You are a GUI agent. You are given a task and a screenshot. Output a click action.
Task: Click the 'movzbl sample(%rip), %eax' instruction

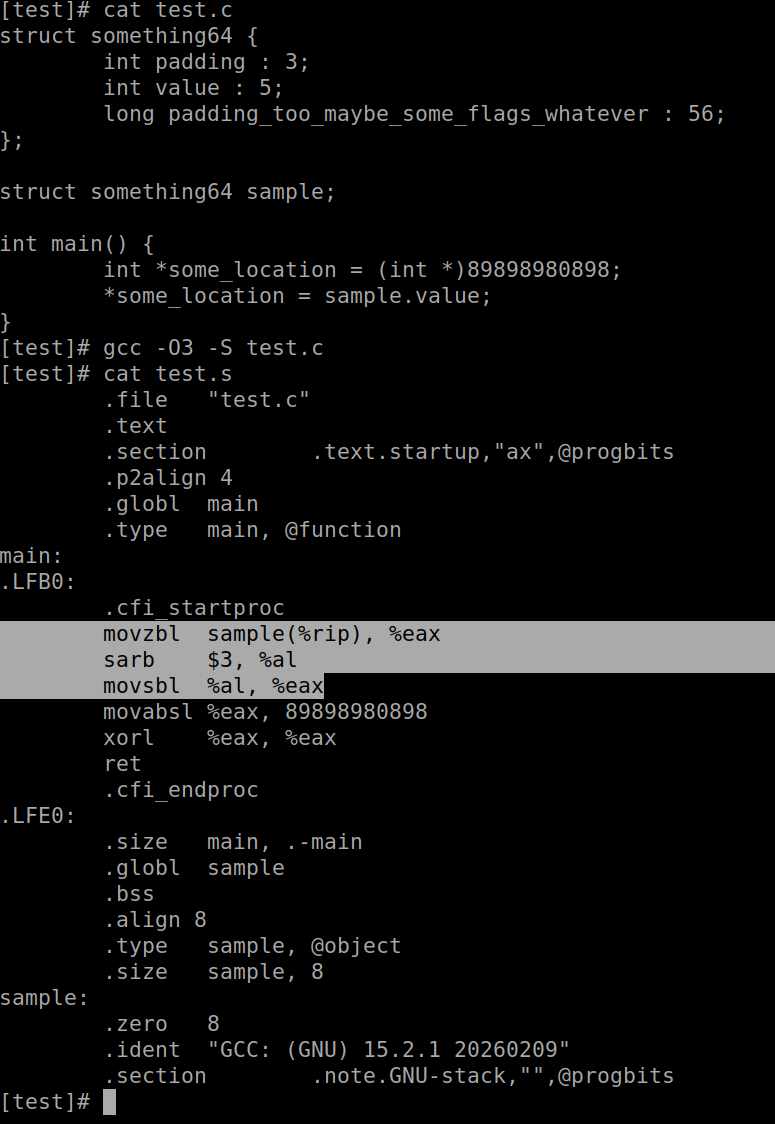coord(271,634)
